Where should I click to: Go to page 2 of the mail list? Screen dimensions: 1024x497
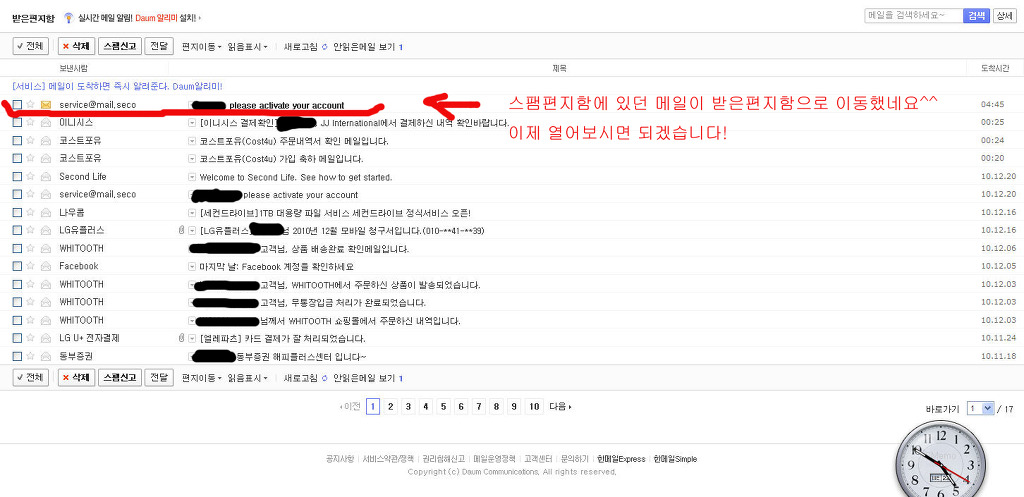tap(391, 407)
